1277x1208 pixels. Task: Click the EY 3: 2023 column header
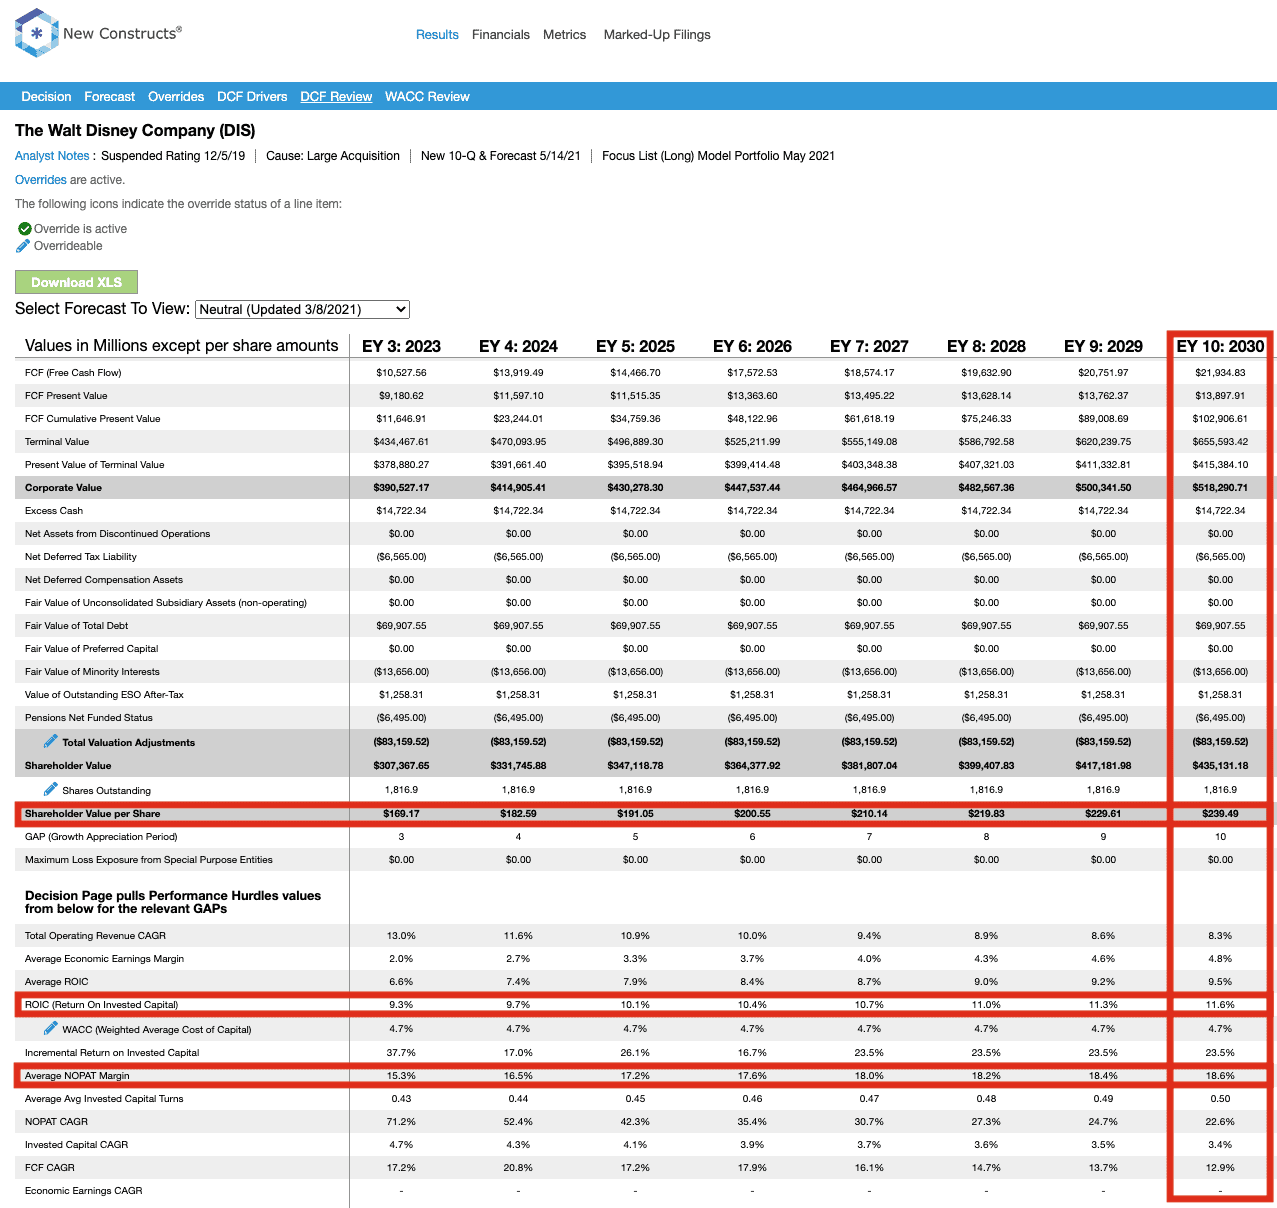(401, 346)
